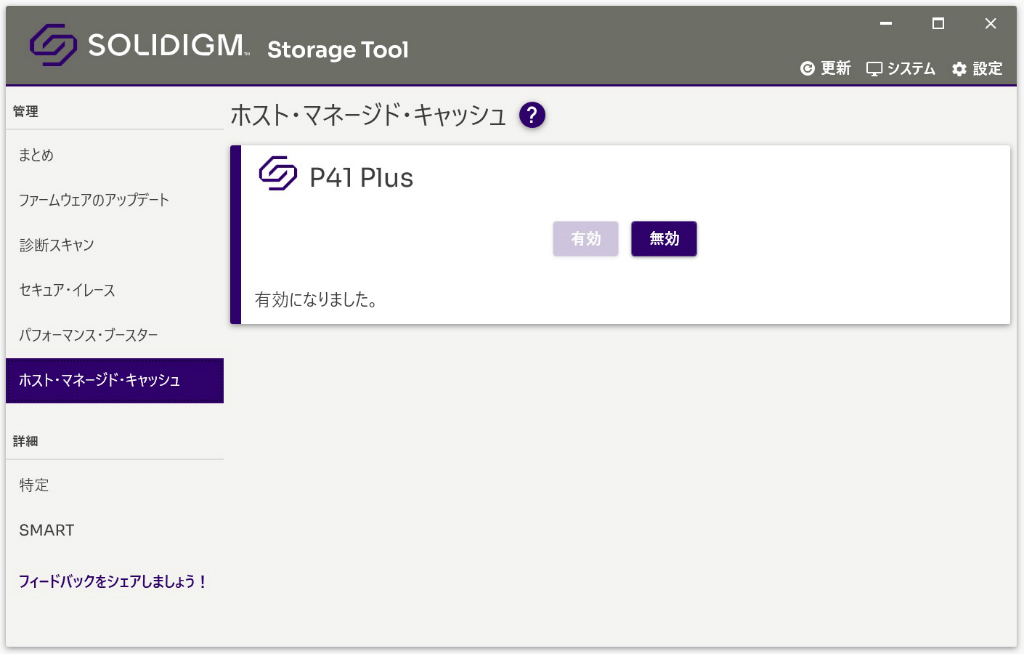Maximize the Storage Tool window

pyautogui.click(x=938, y=24)
